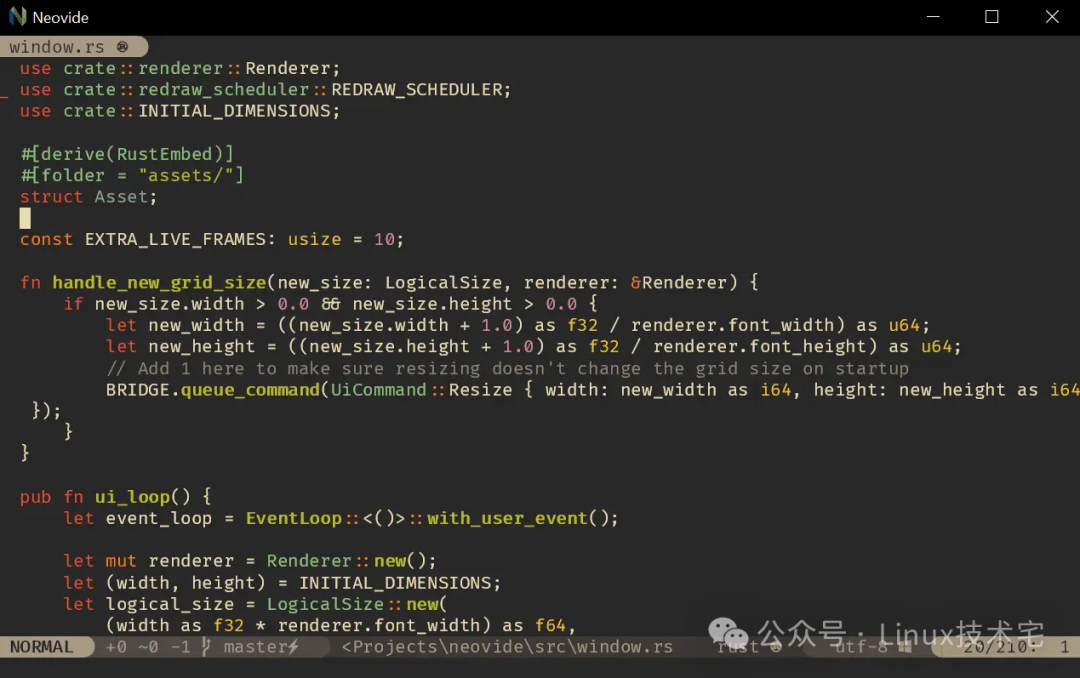Click the value 10 in the const line
Screen dimensions: 1080x678
pyautogui.click(x=384, y=239)
